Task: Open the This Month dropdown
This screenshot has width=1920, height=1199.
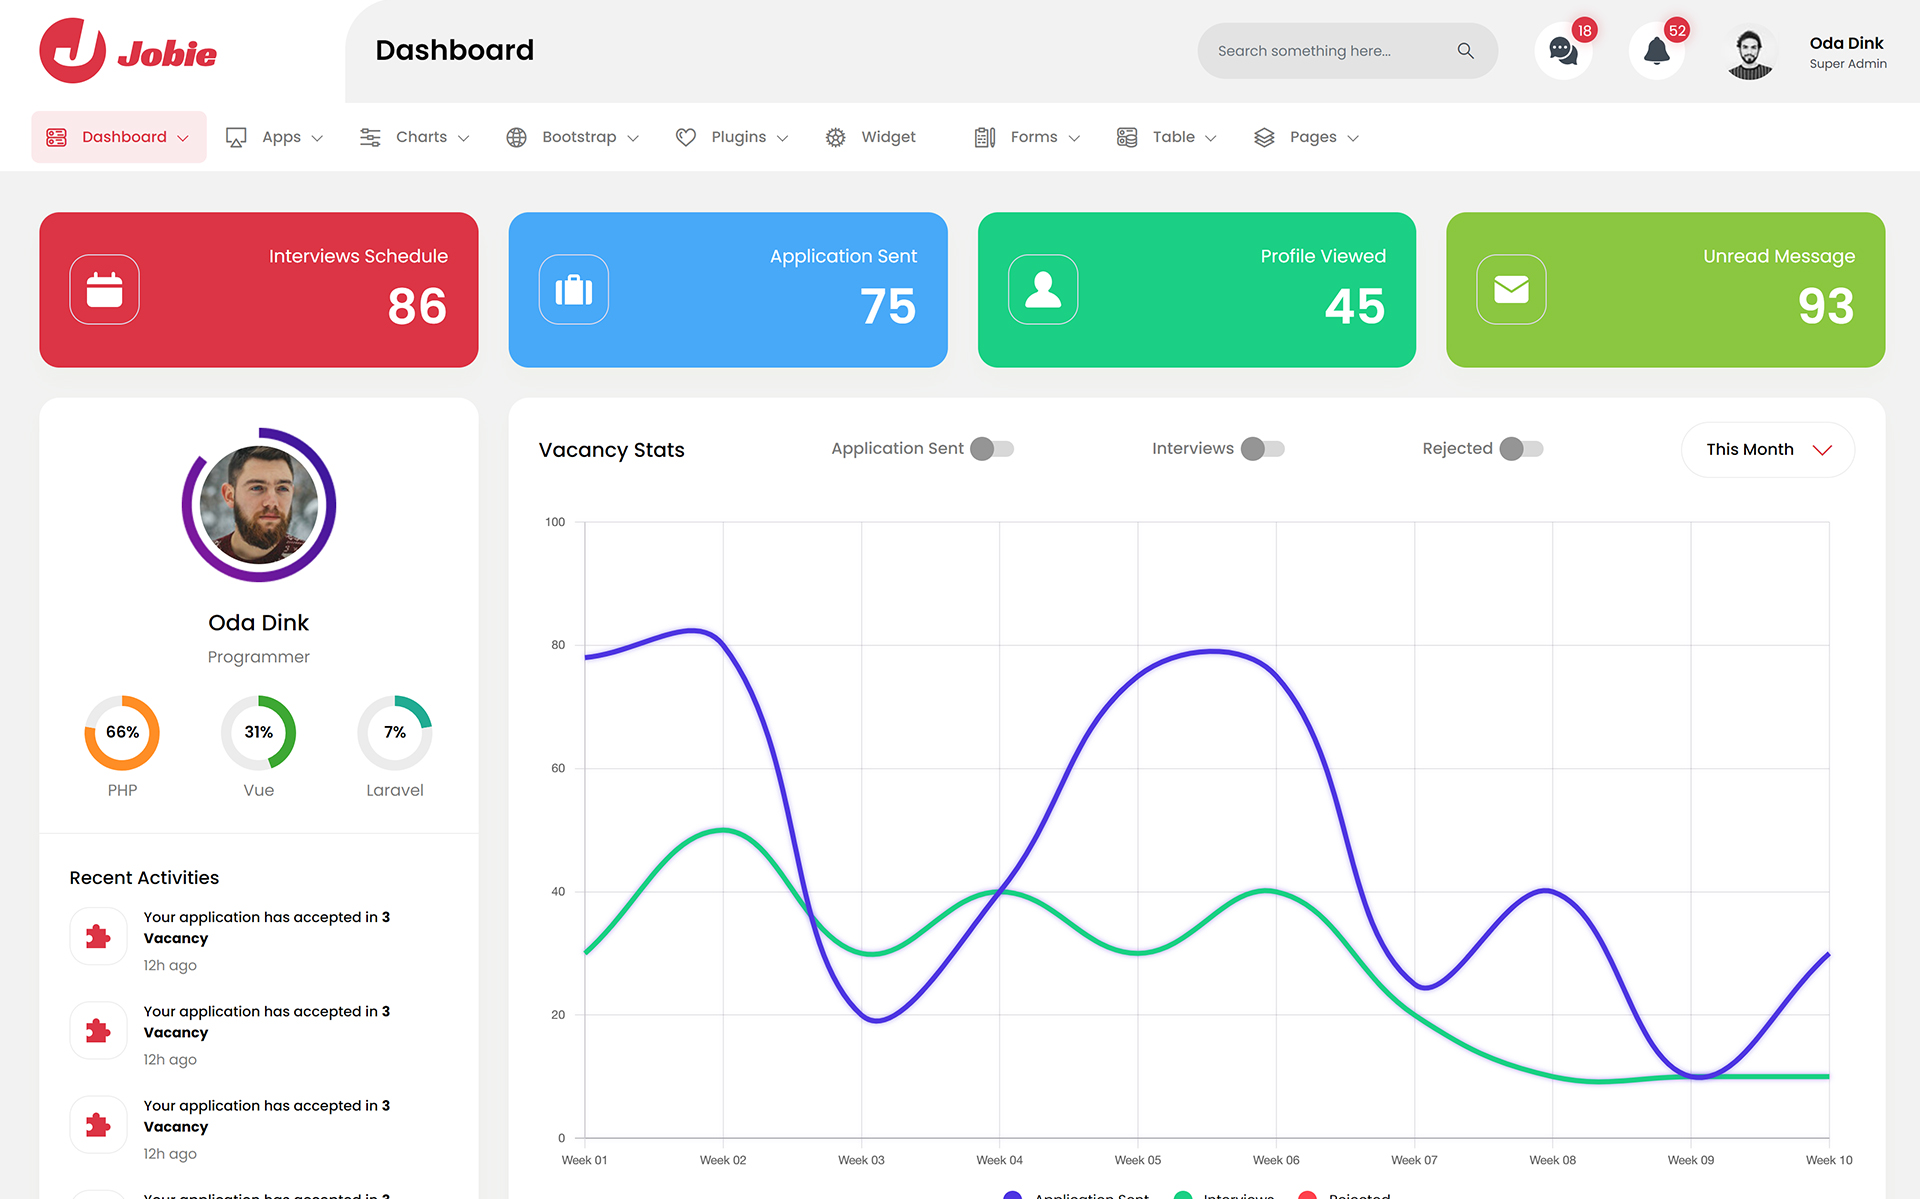Action: point(1767,450)
